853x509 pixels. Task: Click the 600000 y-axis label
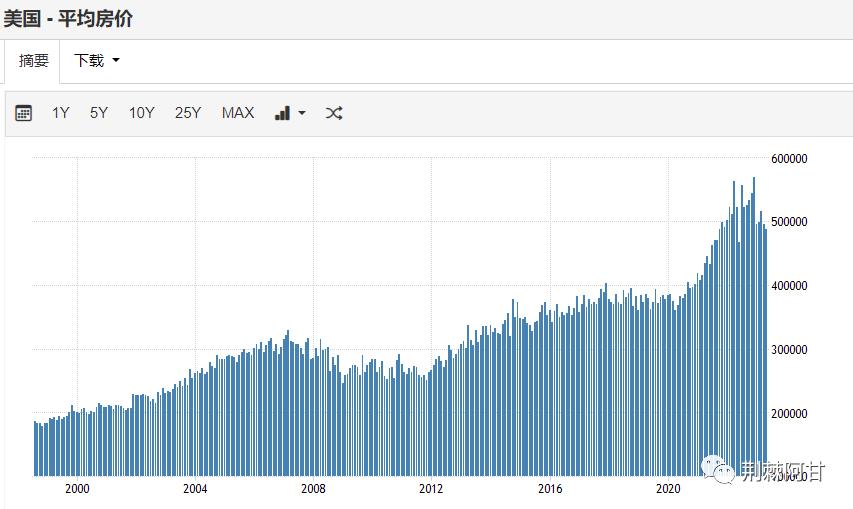point(789,159)
